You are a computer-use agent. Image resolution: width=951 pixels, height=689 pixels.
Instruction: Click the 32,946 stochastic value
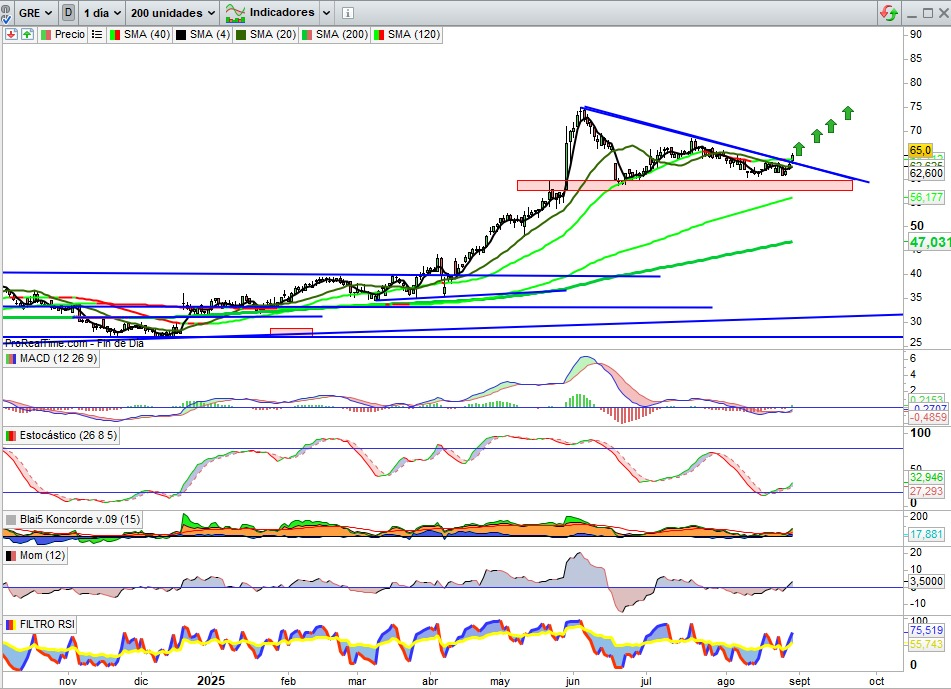click(926, 477)
